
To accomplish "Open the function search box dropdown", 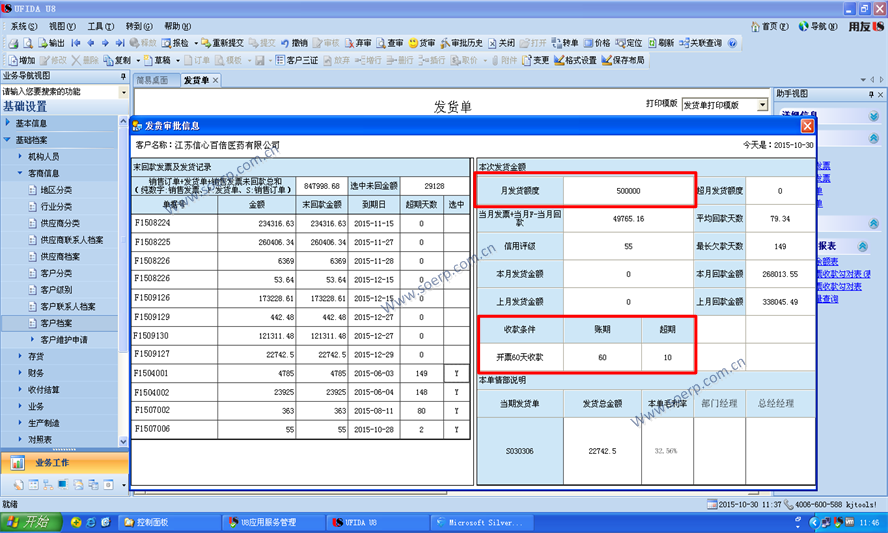I will tap(123, 92).
